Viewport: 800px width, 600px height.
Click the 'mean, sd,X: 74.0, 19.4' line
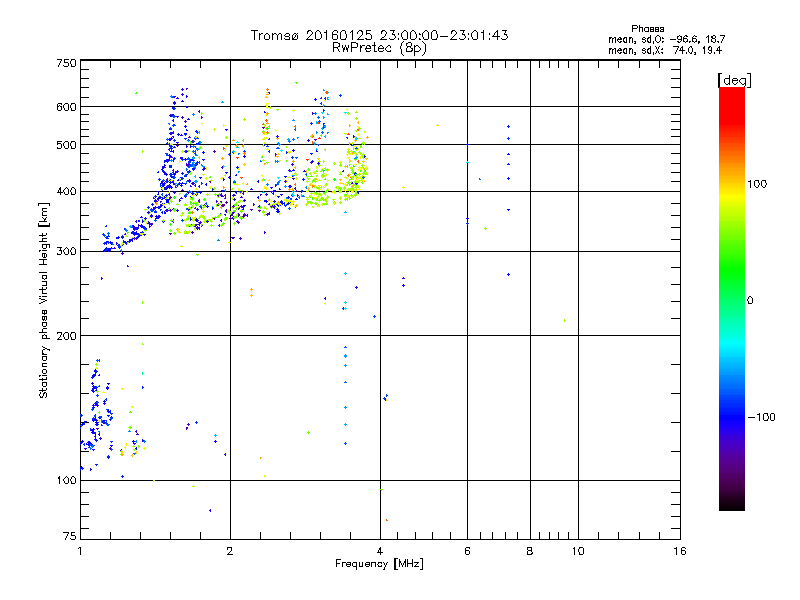[665, 50]
